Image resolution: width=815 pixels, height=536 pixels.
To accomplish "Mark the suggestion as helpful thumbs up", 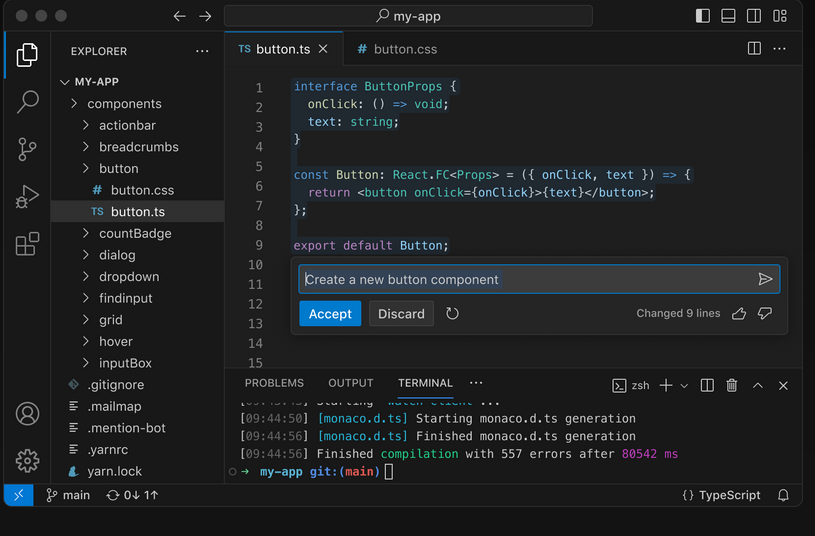I will click(739, 313).
